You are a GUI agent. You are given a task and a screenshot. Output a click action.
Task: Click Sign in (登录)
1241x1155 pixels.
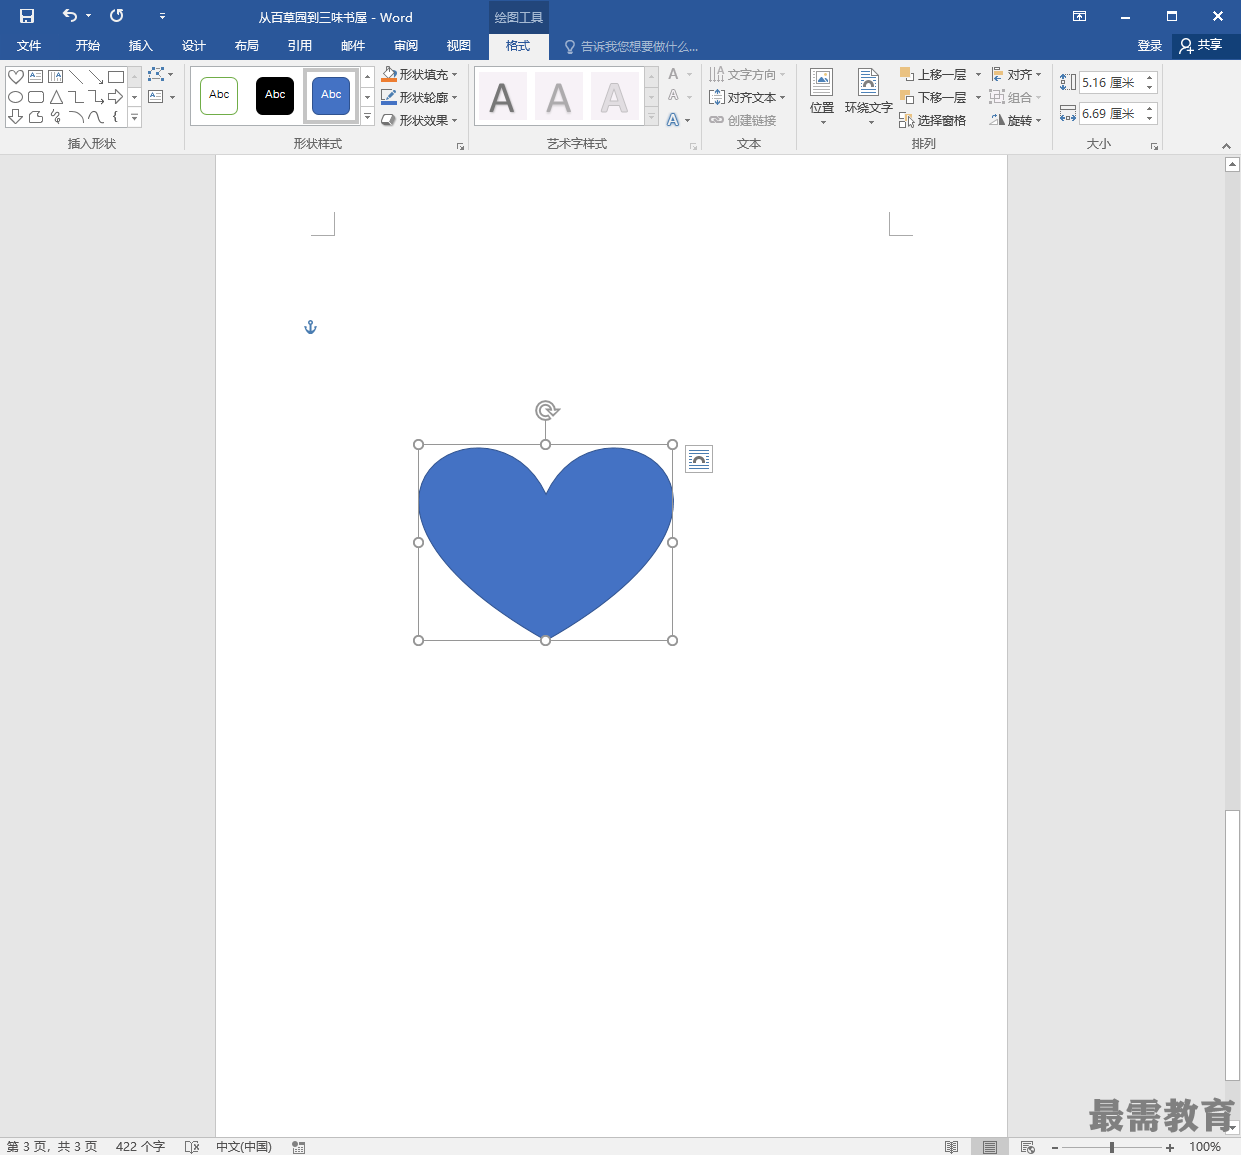coord(1150,46)
